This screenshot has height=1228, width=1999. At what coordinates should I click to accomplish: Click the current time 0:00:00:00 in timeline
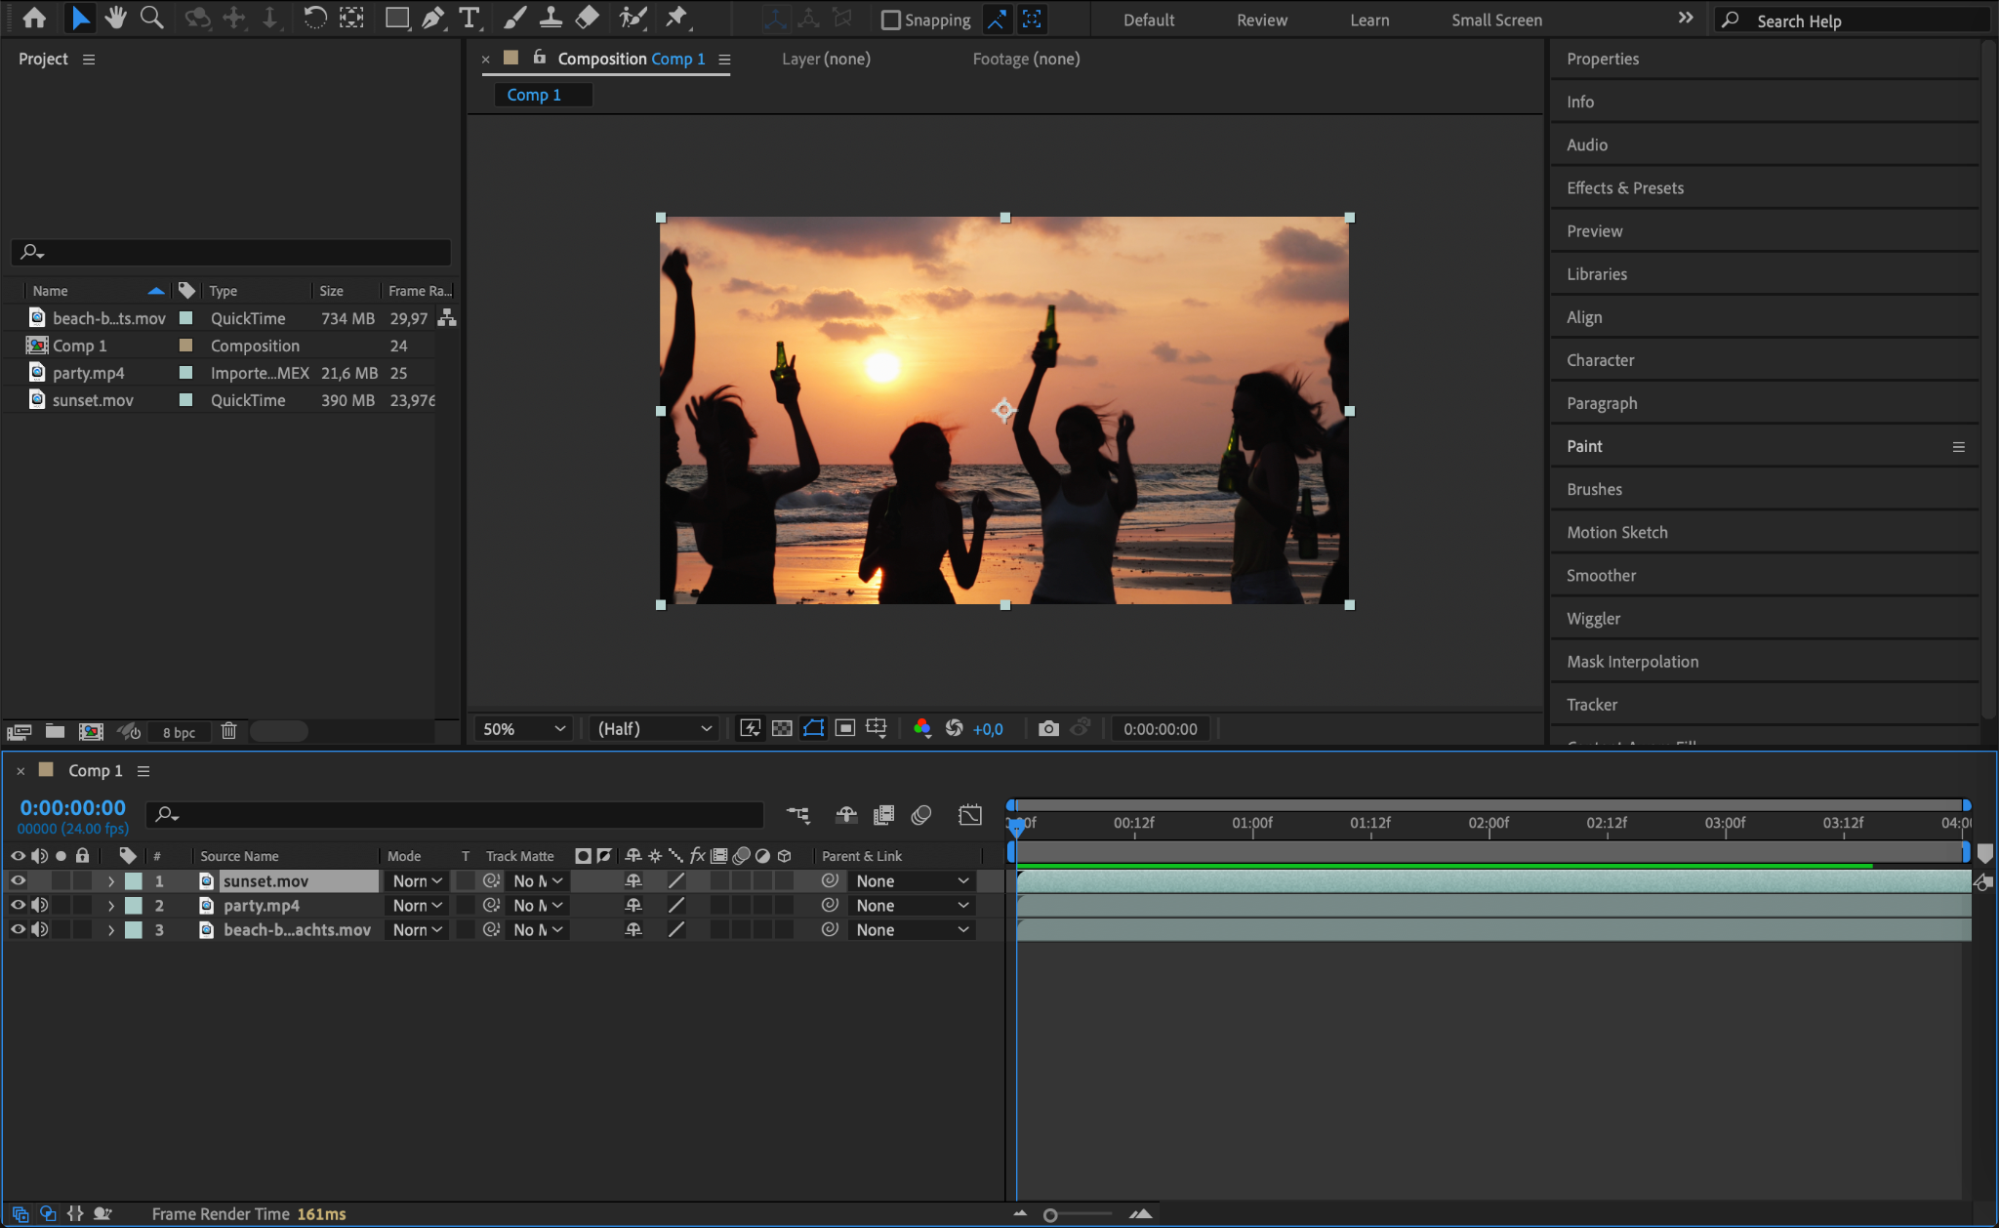[73, 808]
